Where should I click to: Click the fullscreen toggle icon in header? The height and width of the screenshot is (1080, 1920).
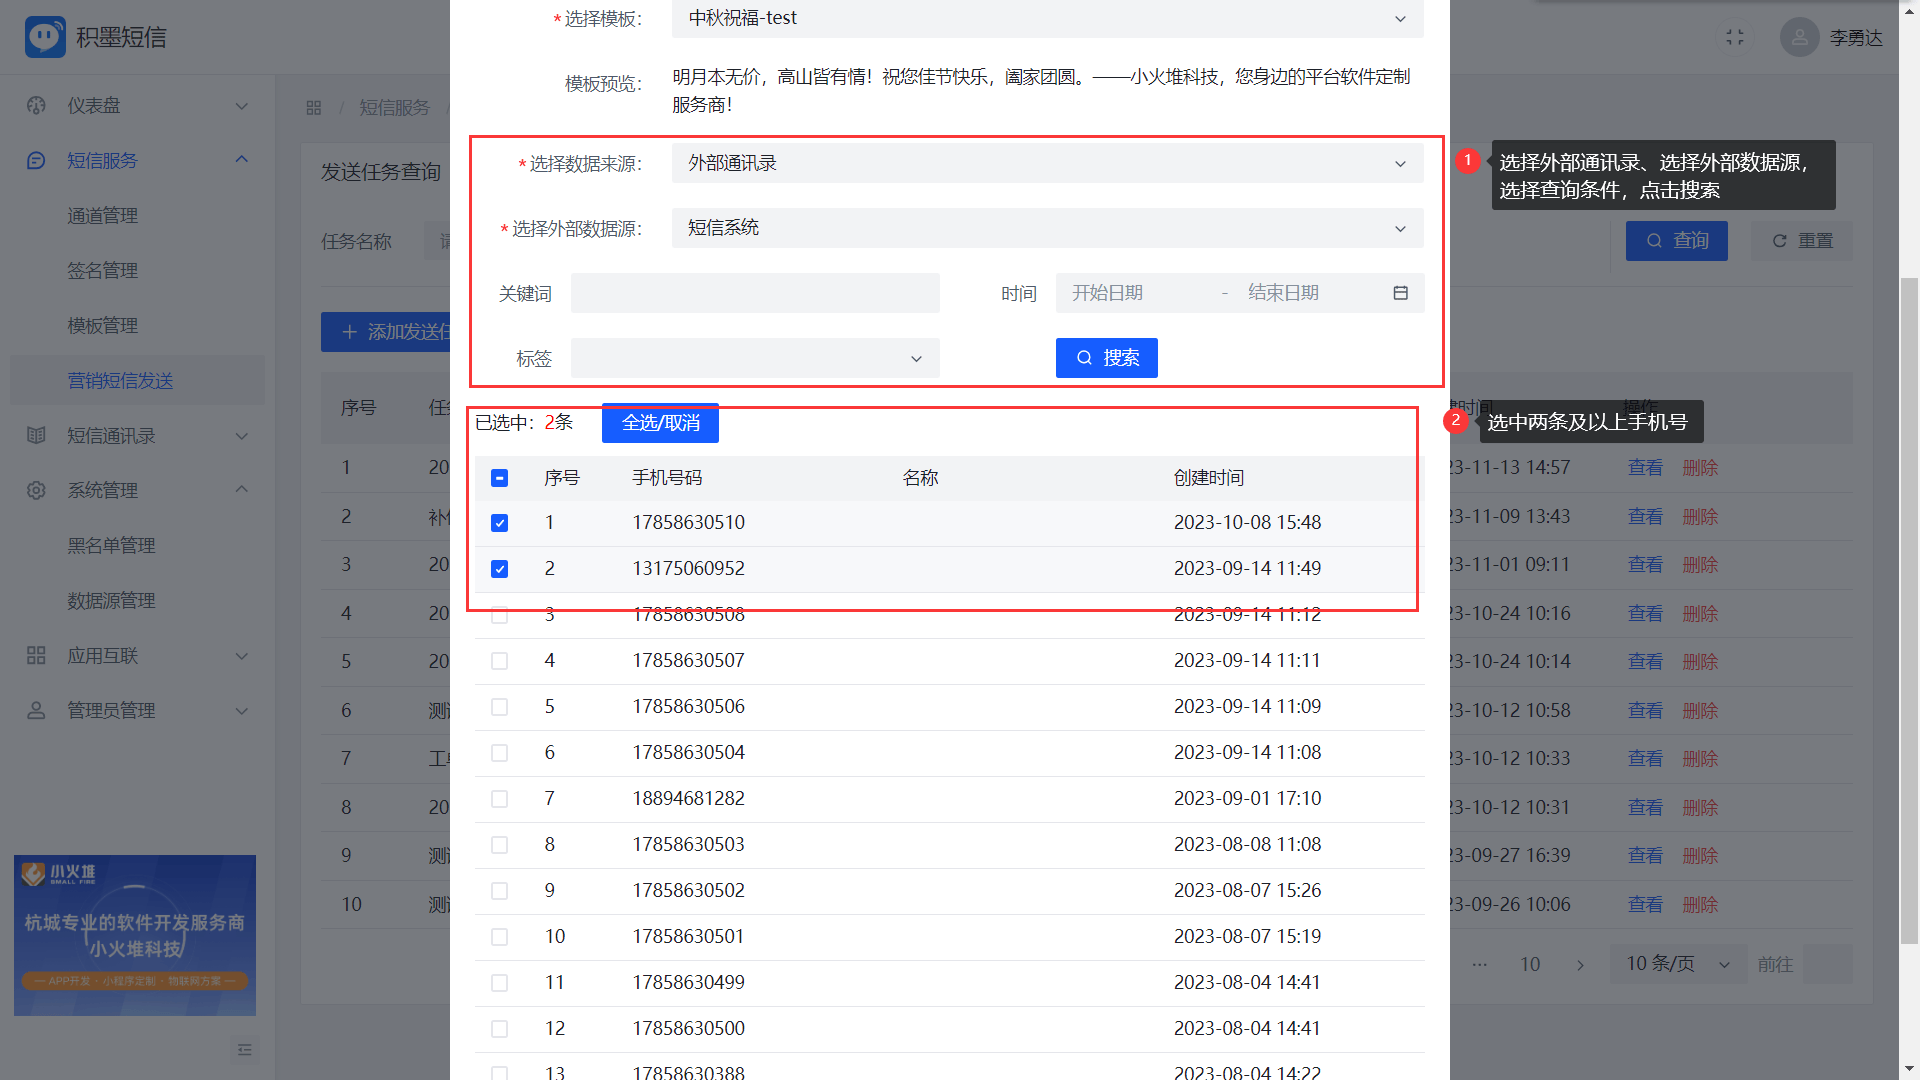pyautogui.click(x=1735, y=37)
